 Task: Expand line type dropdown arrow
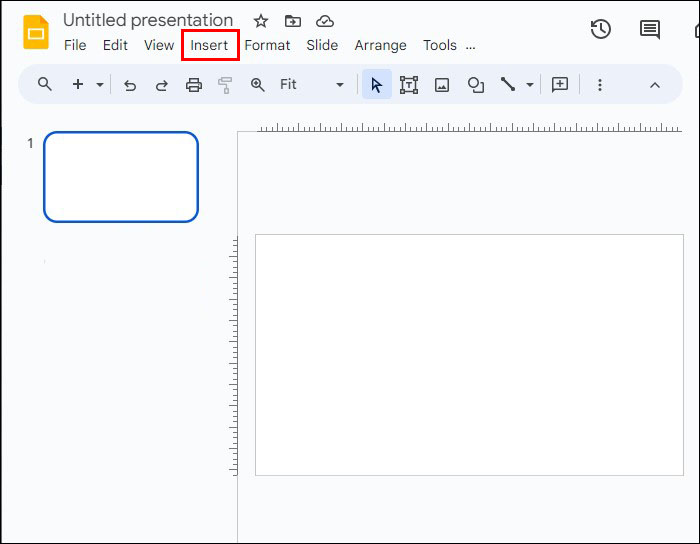530,85
